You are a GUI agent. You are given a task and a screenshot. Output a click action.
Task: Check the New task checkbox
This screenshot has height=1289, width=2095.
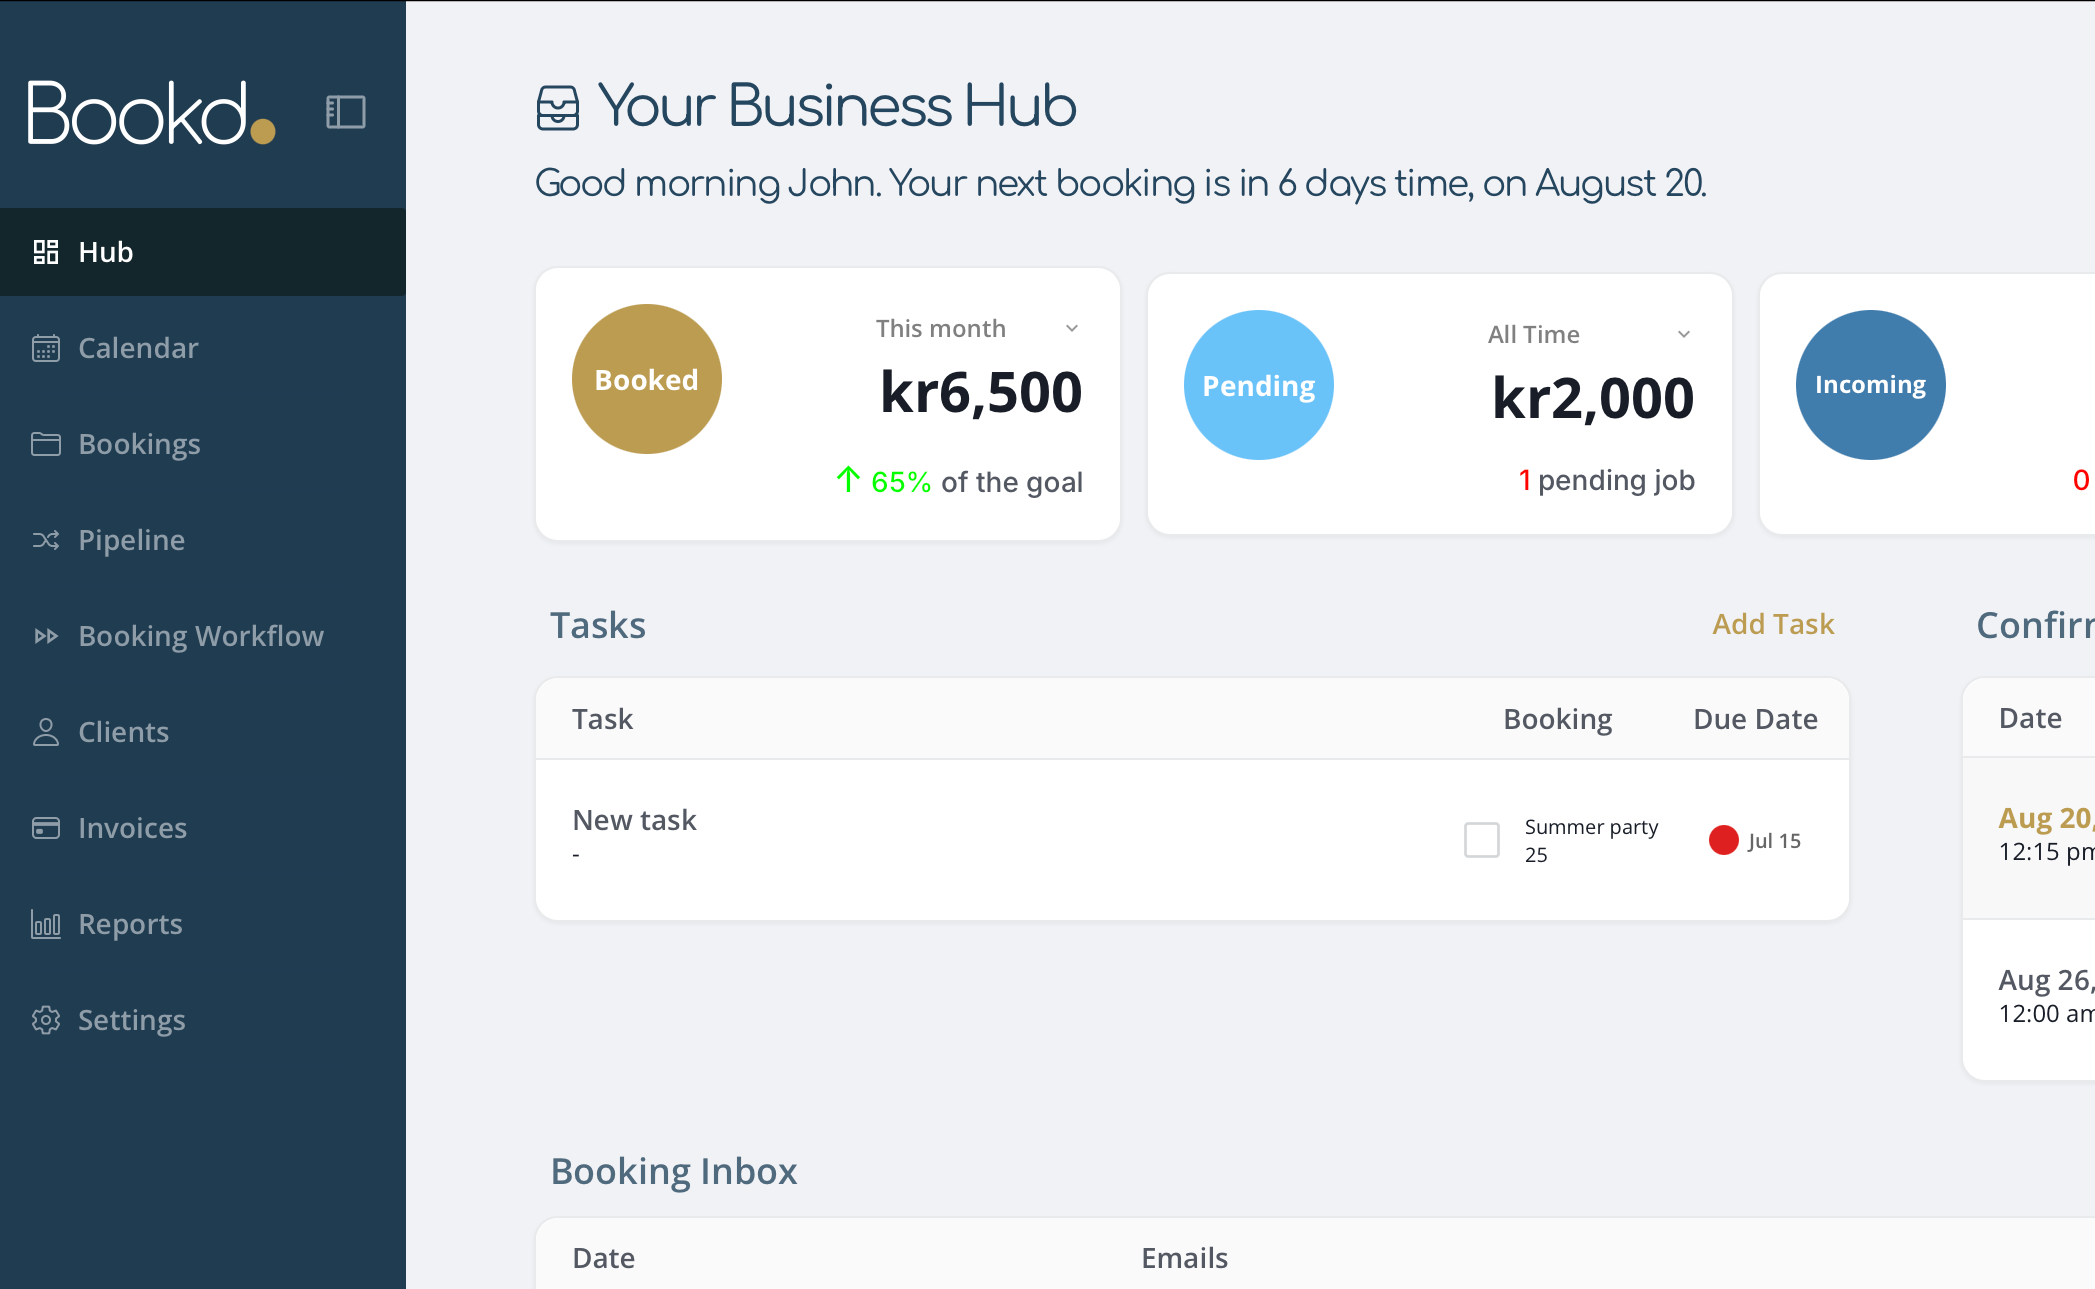pyautogui.click(x=1481, y=840)
